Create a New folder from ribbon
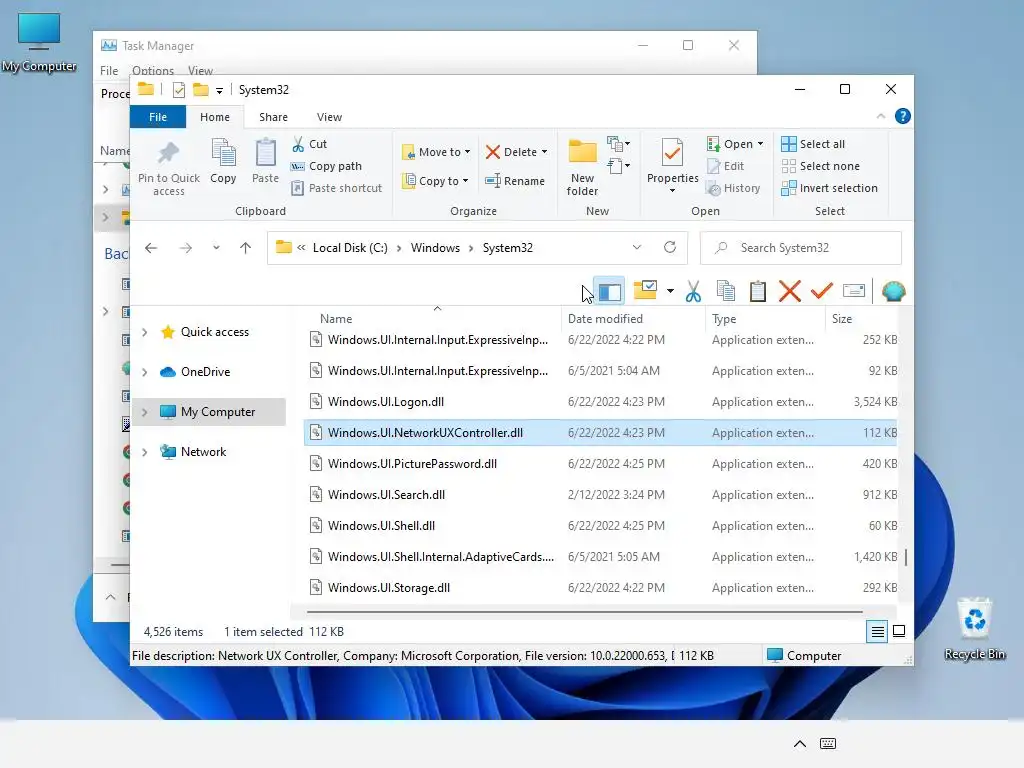The width and height of the screenshot is (1024, 768). [582, 167]
